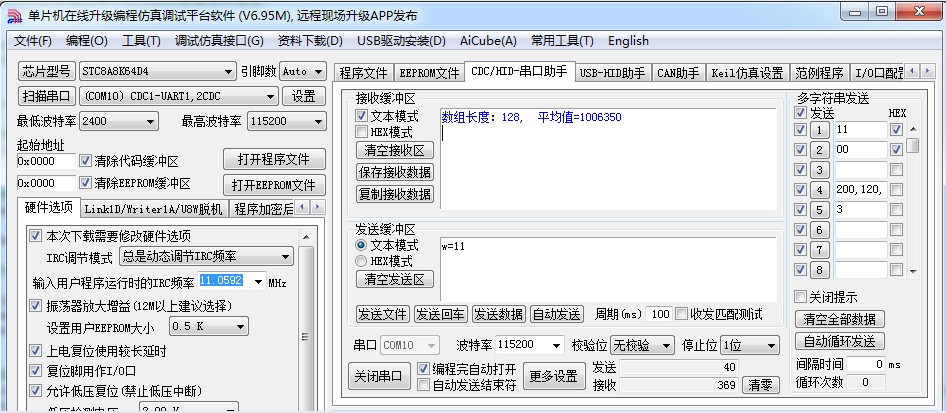Click 保存接收数据 button

coord(395,172)
